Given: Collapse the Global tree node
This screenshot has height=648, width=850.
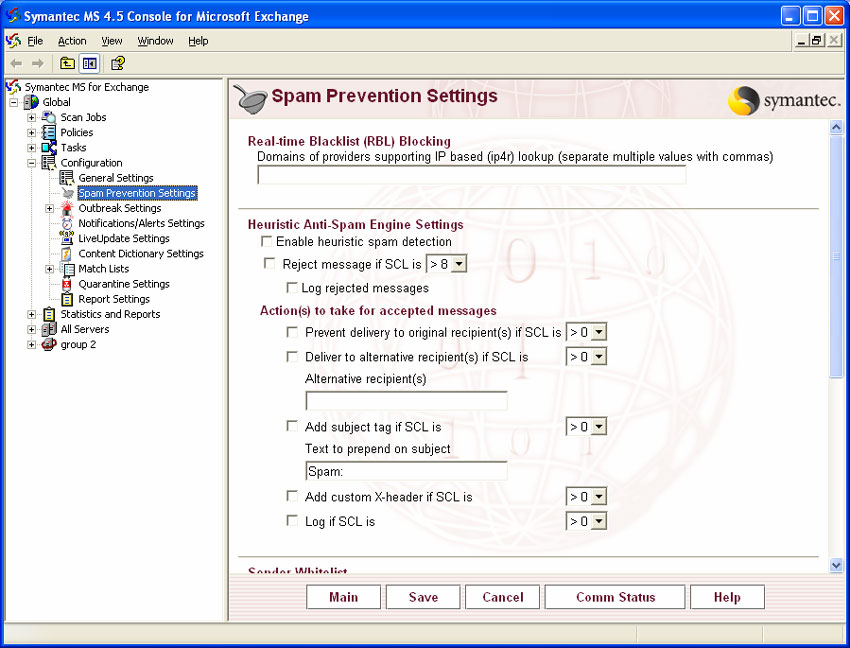Looking at the screenshot, I should point(14,102).
